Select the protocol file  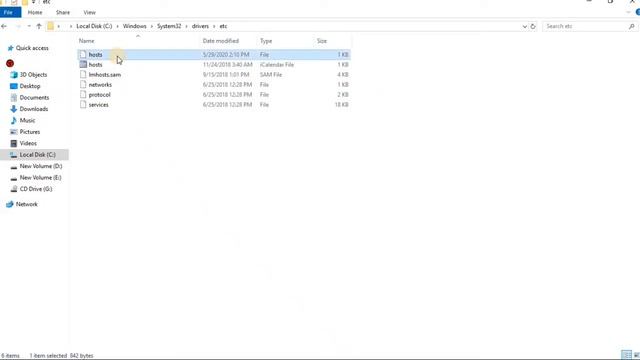click(x=214, y=95)
